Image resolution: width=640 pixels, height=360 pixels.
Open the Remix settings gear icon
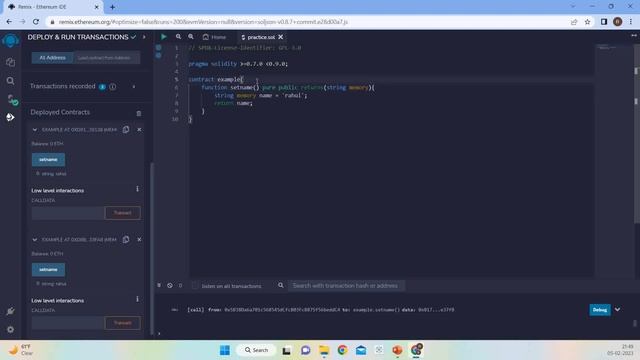coord(10,329)
